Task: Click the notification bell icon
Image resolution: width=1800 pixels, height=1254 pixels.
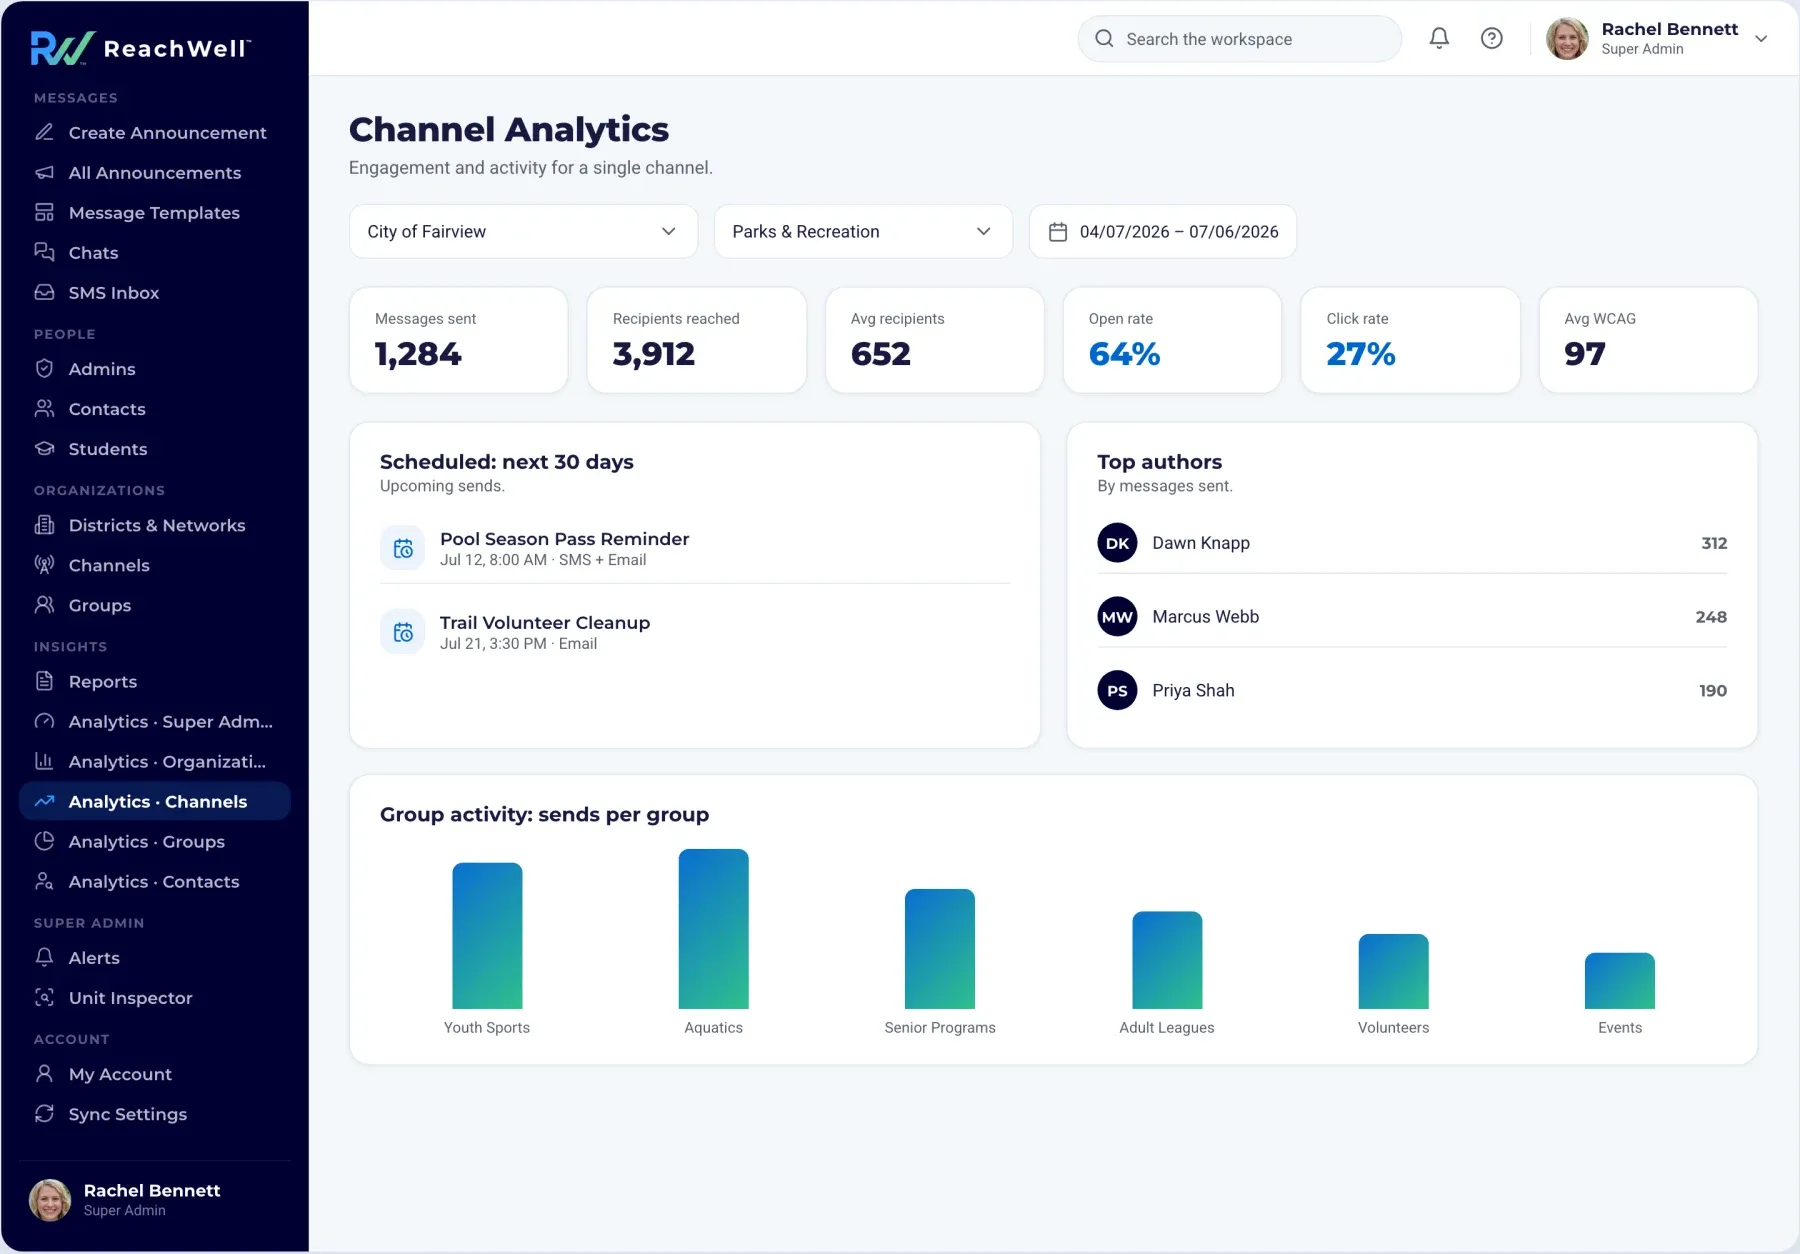Action: click(x=1439, y=38)
